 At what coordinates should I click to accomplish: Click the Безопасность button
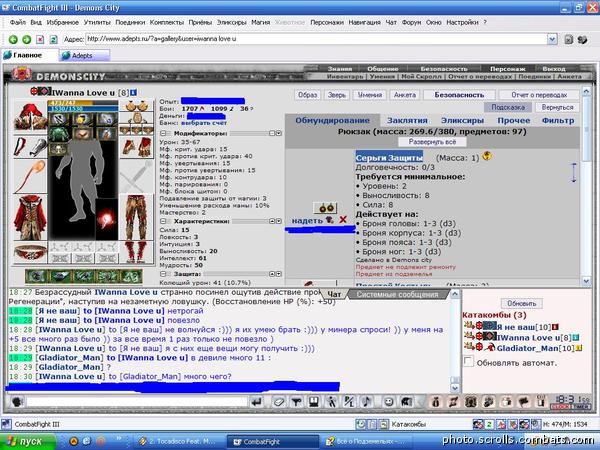click(x=459, y=95)
